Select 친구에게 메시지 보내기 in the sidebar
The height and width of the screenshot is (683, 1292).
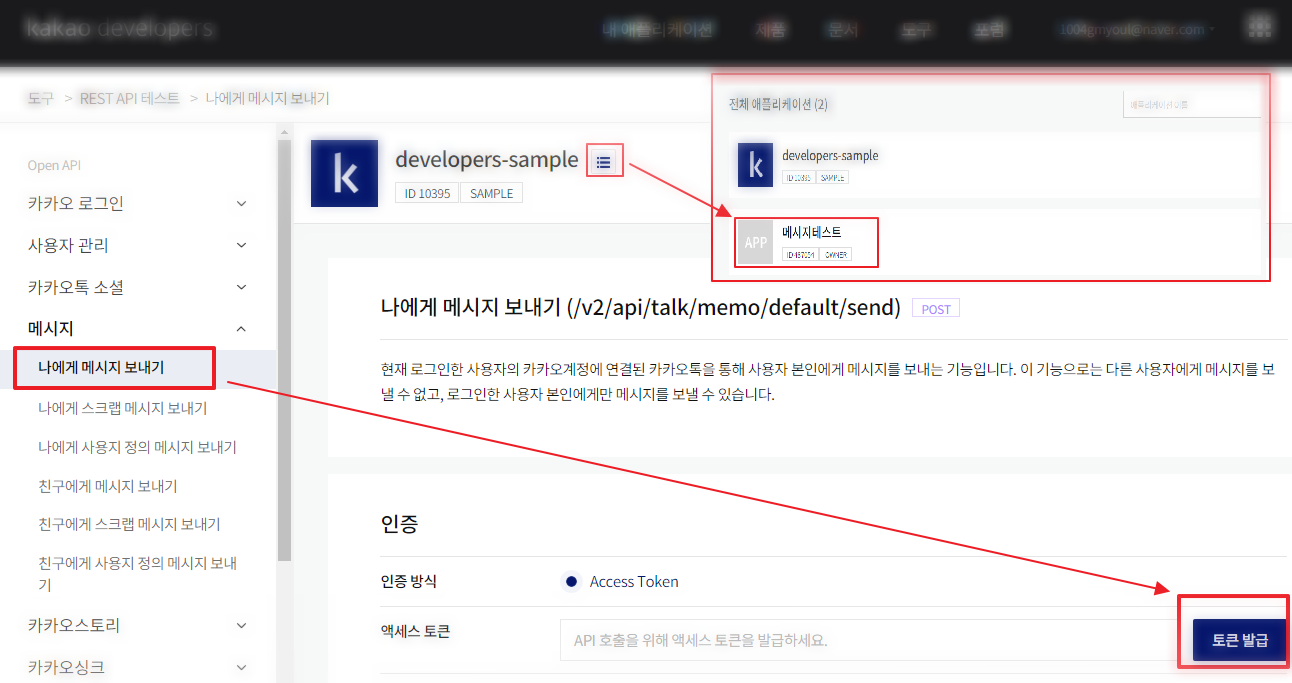(107, 486)
